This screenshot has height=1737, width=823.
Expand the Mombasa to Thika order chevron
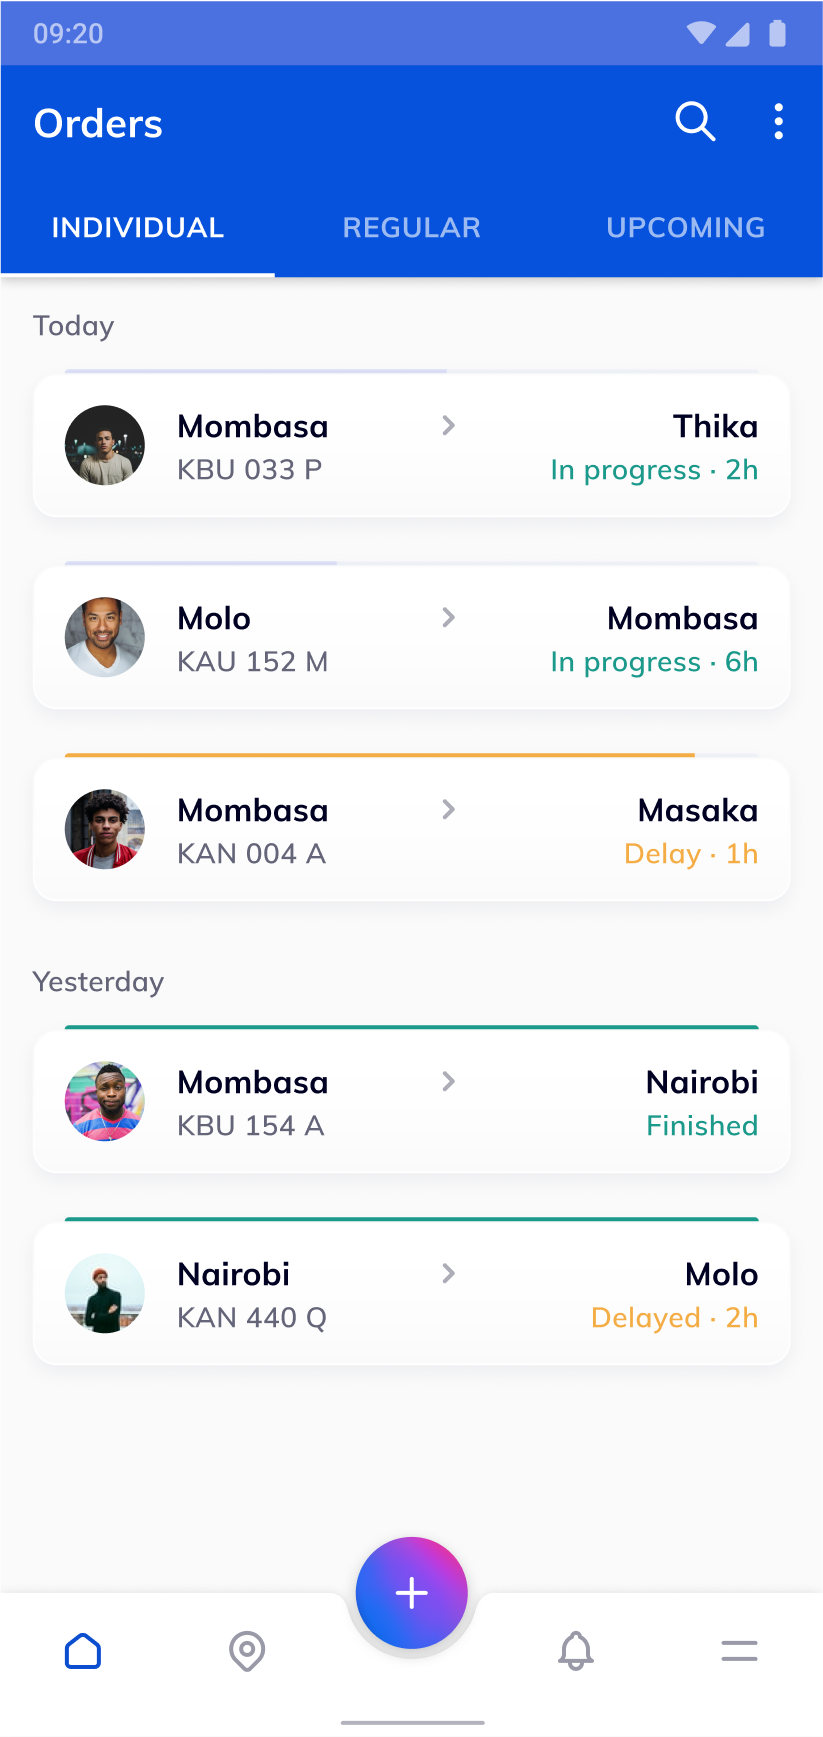(449, 426)
